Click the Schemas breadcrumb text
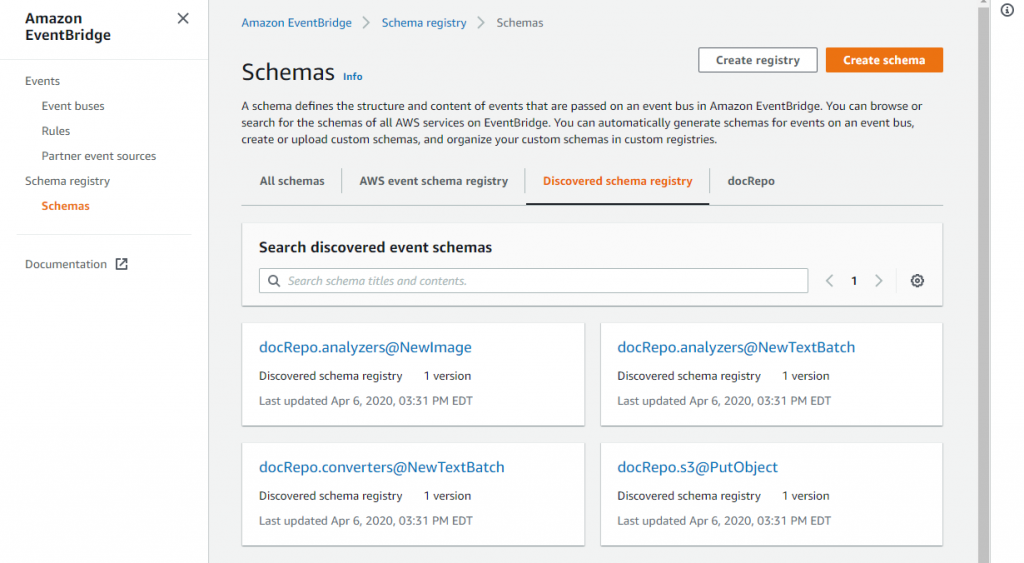This screenshot has height=563, width=1024. point(520,23)
